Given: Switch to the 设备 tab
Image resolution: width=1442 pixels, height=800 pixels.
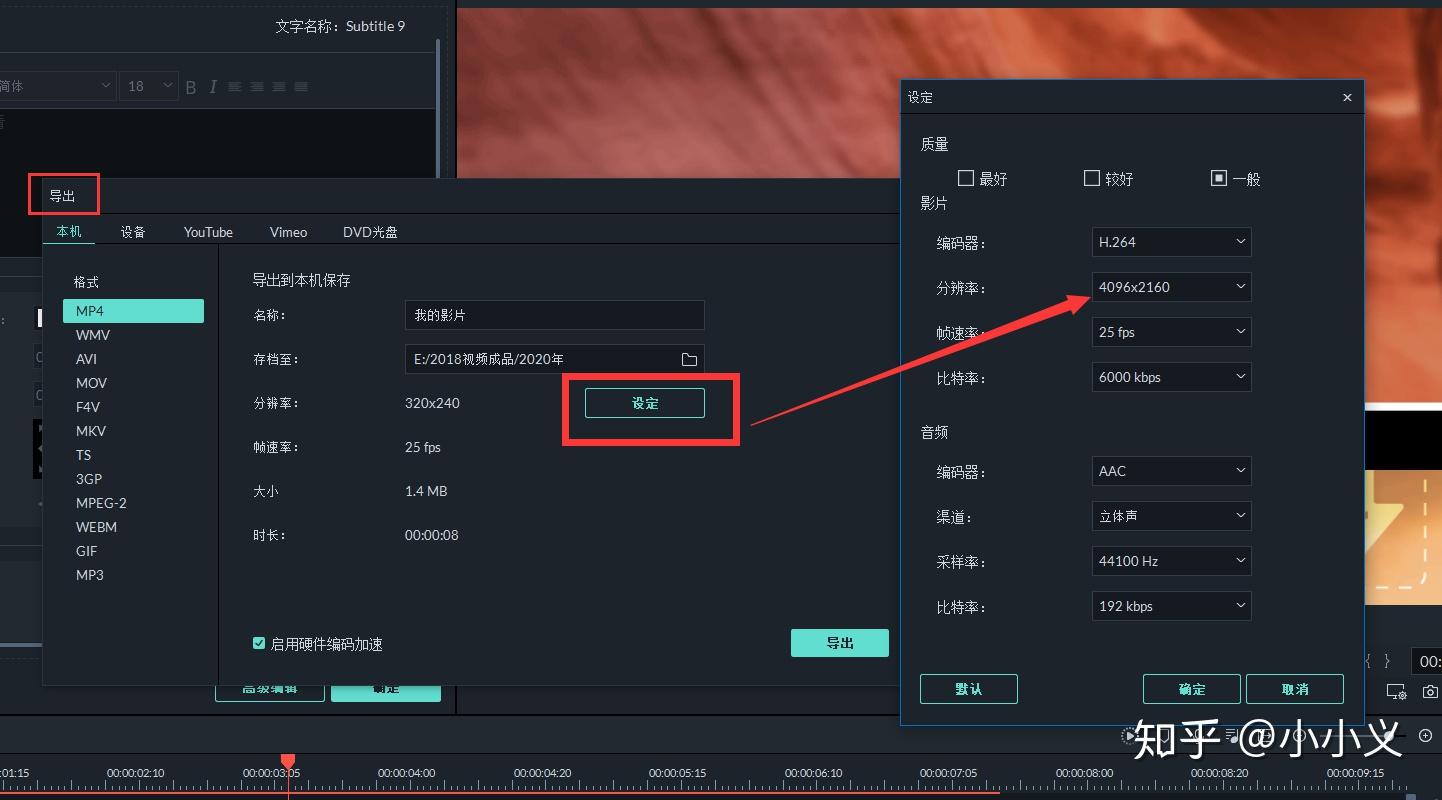Looking at the screenshot, I should 133,231.
